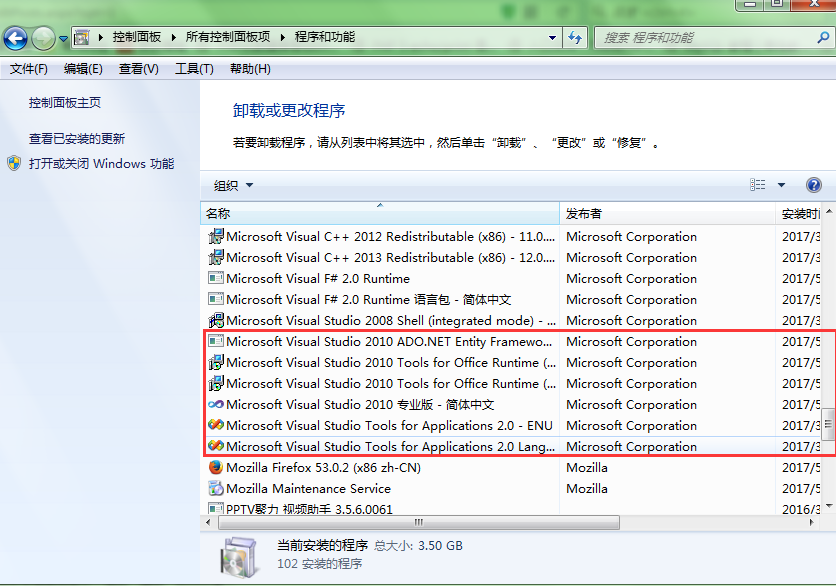Viewport: 836px width, 586px height.
Task: Click 程序和功能 in the address breadcrumb
Action: click(325, 37)
